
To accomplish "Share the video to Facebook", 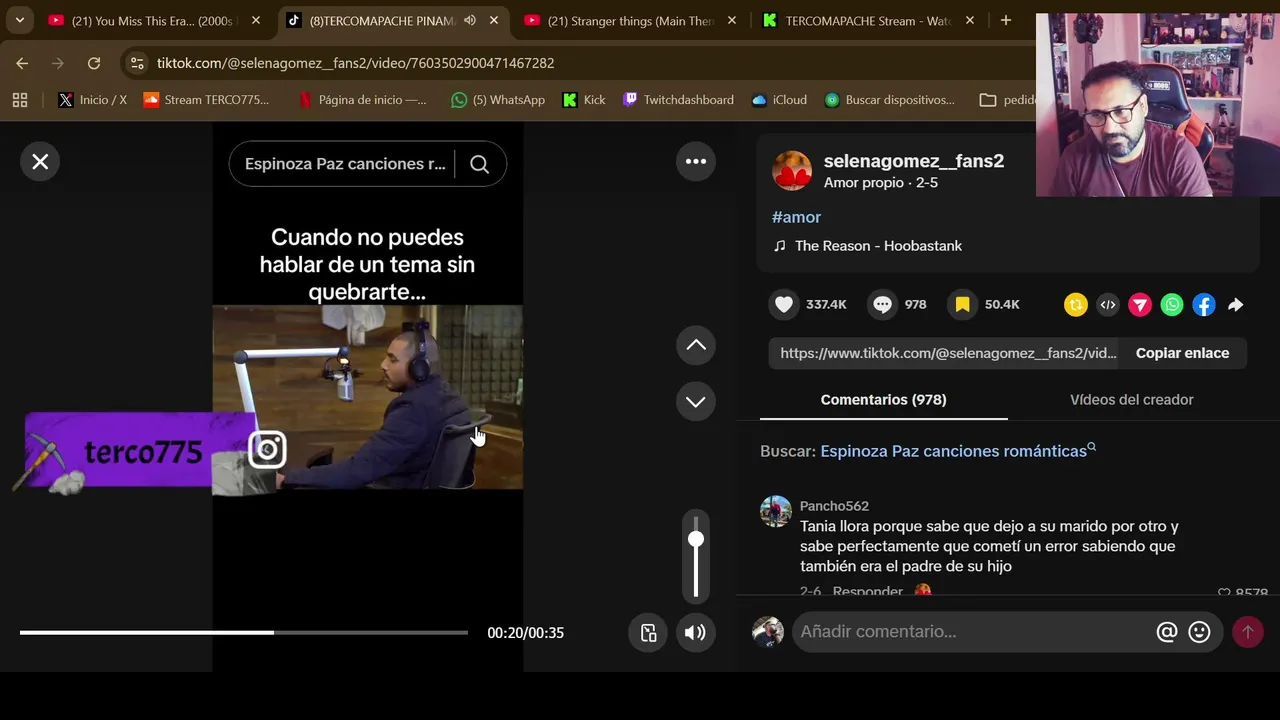I will (1204, 305).
